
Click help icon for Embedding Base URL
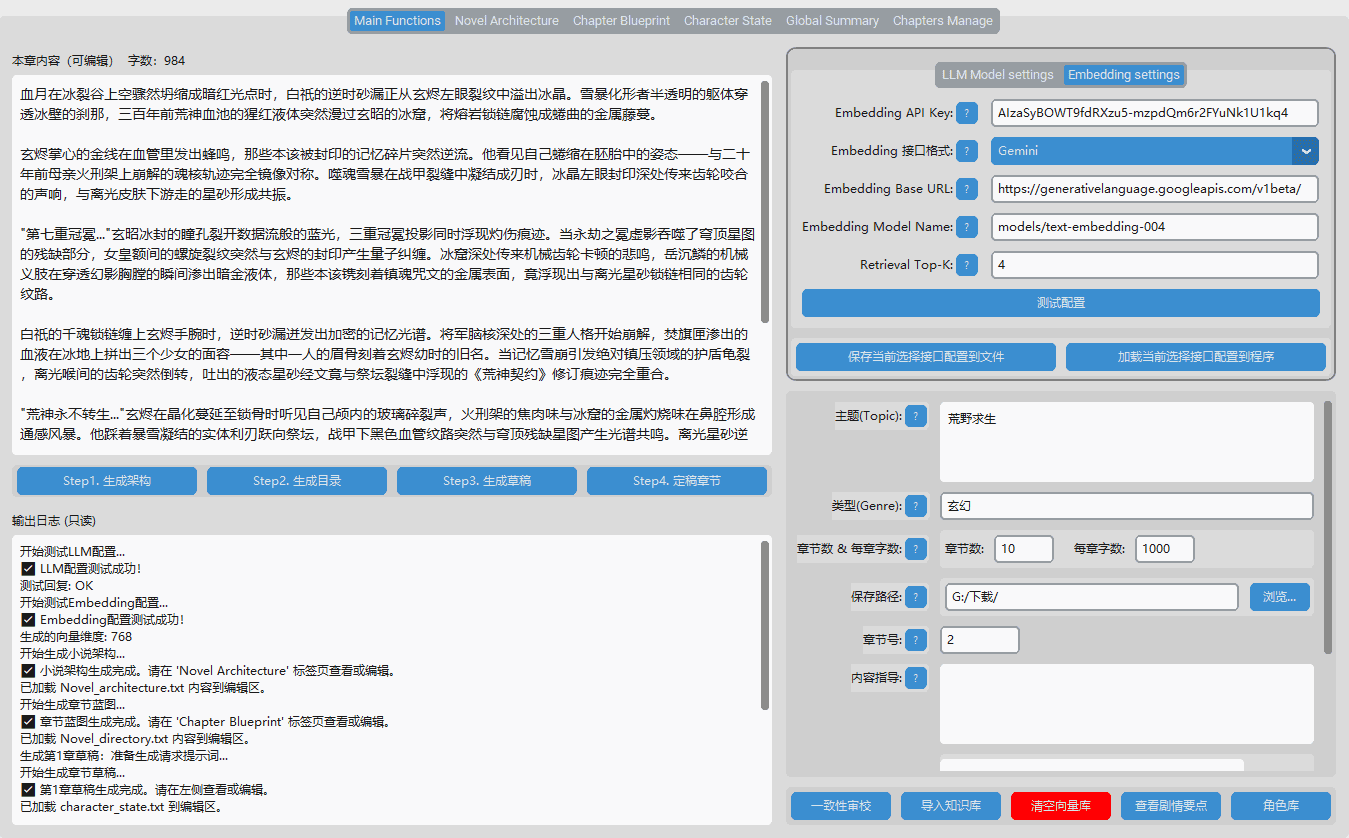point(967,189)
